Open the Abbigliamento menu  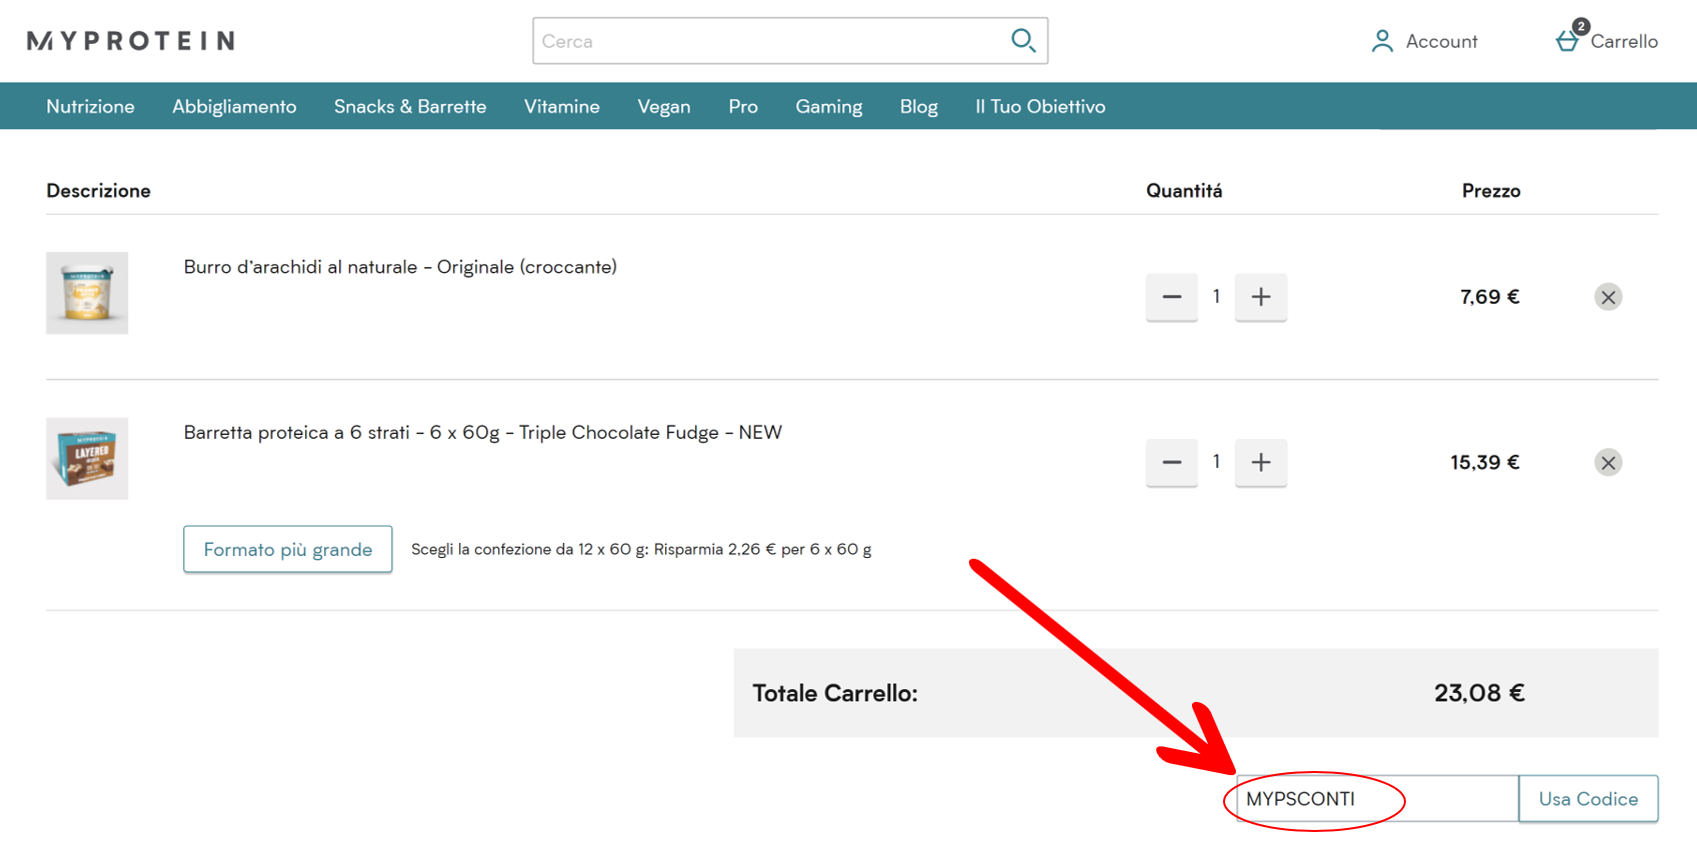234,107
